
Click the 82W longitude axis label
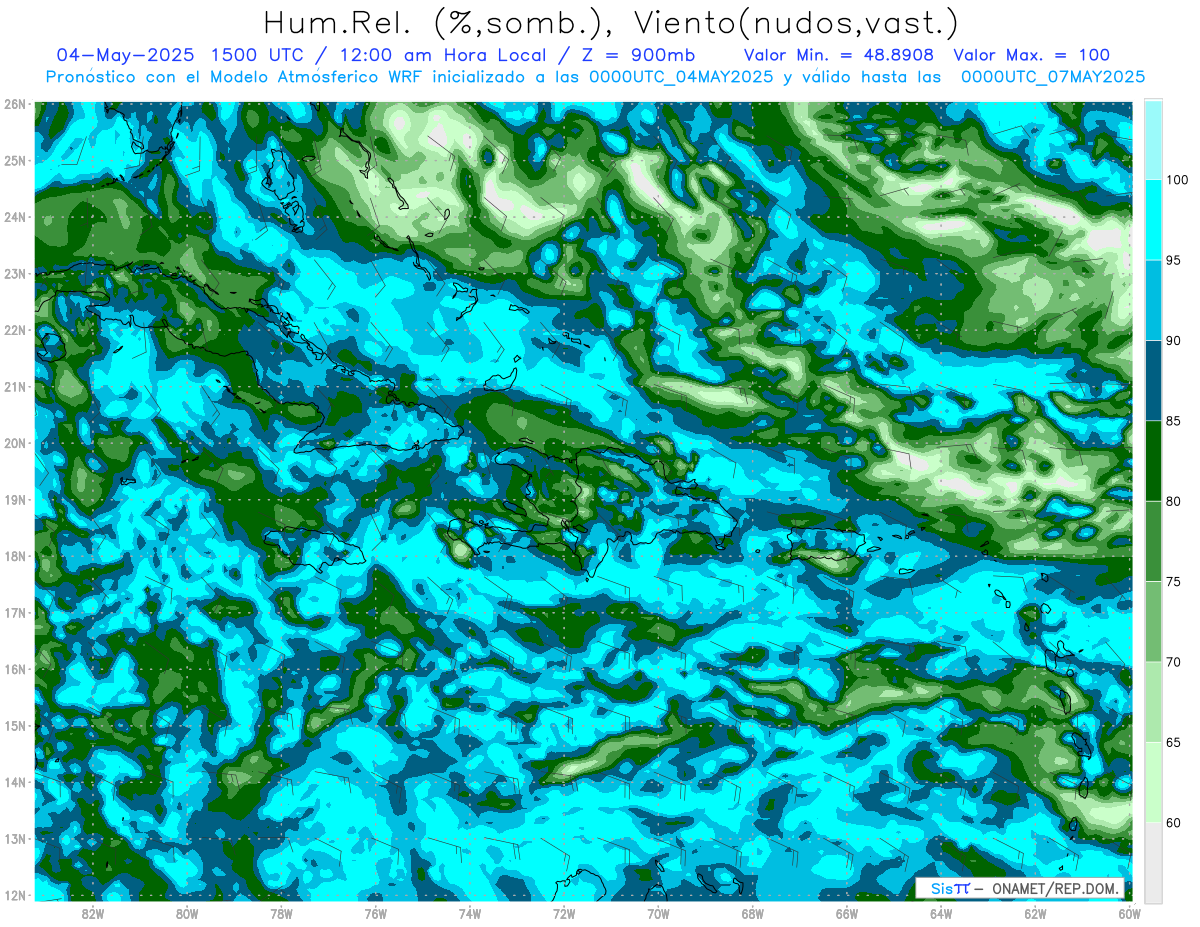coord(93,914)
